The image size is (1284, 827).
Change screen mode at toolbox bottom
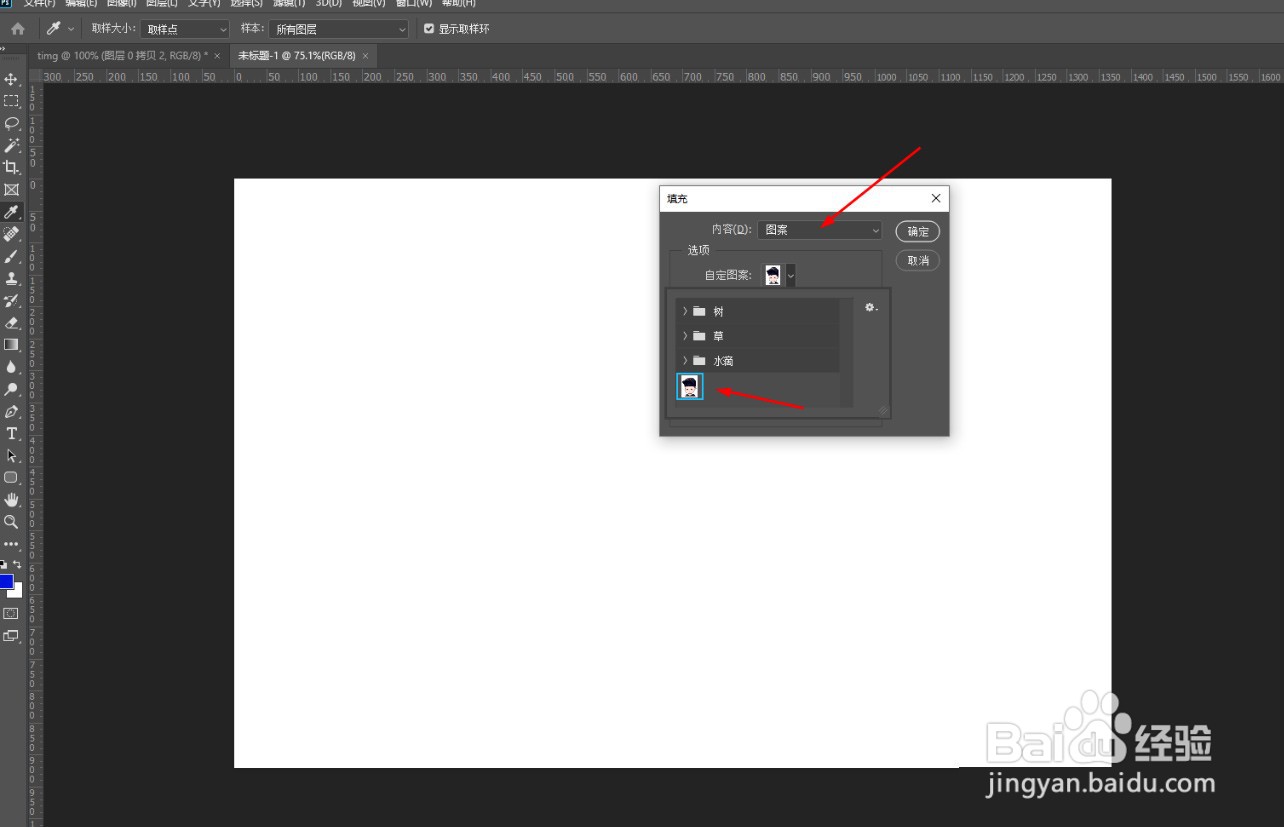click(12, 635)
